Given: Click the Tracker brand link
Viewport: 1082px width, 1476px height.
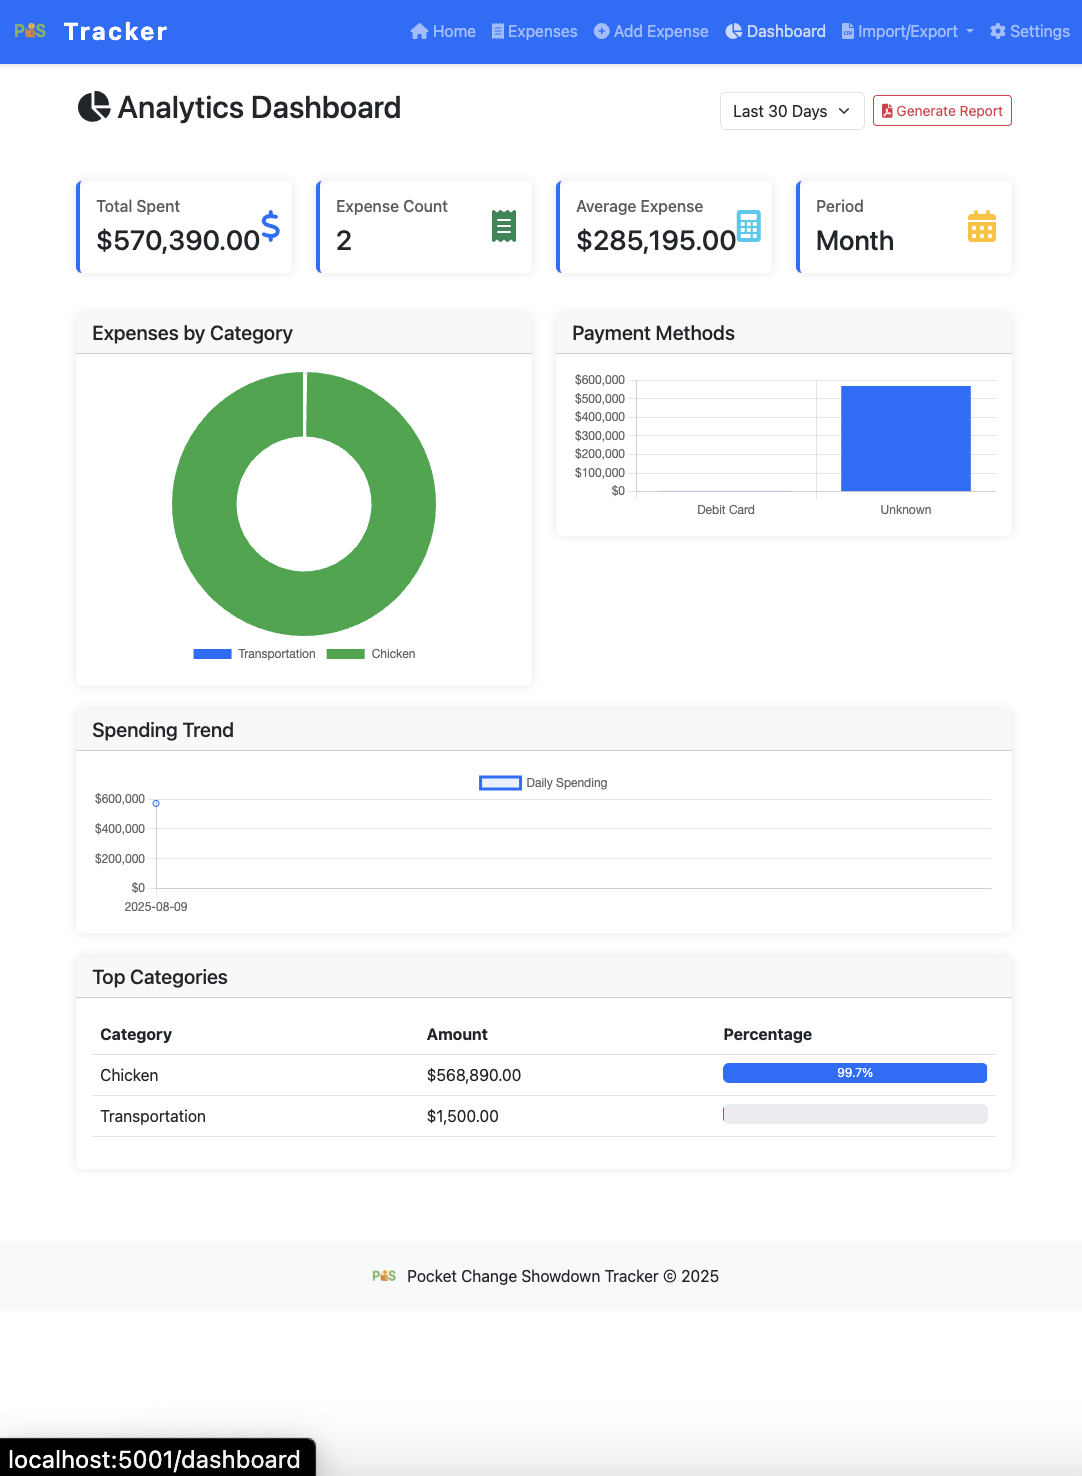Looking at the screenshot, I should click(115, 31).
